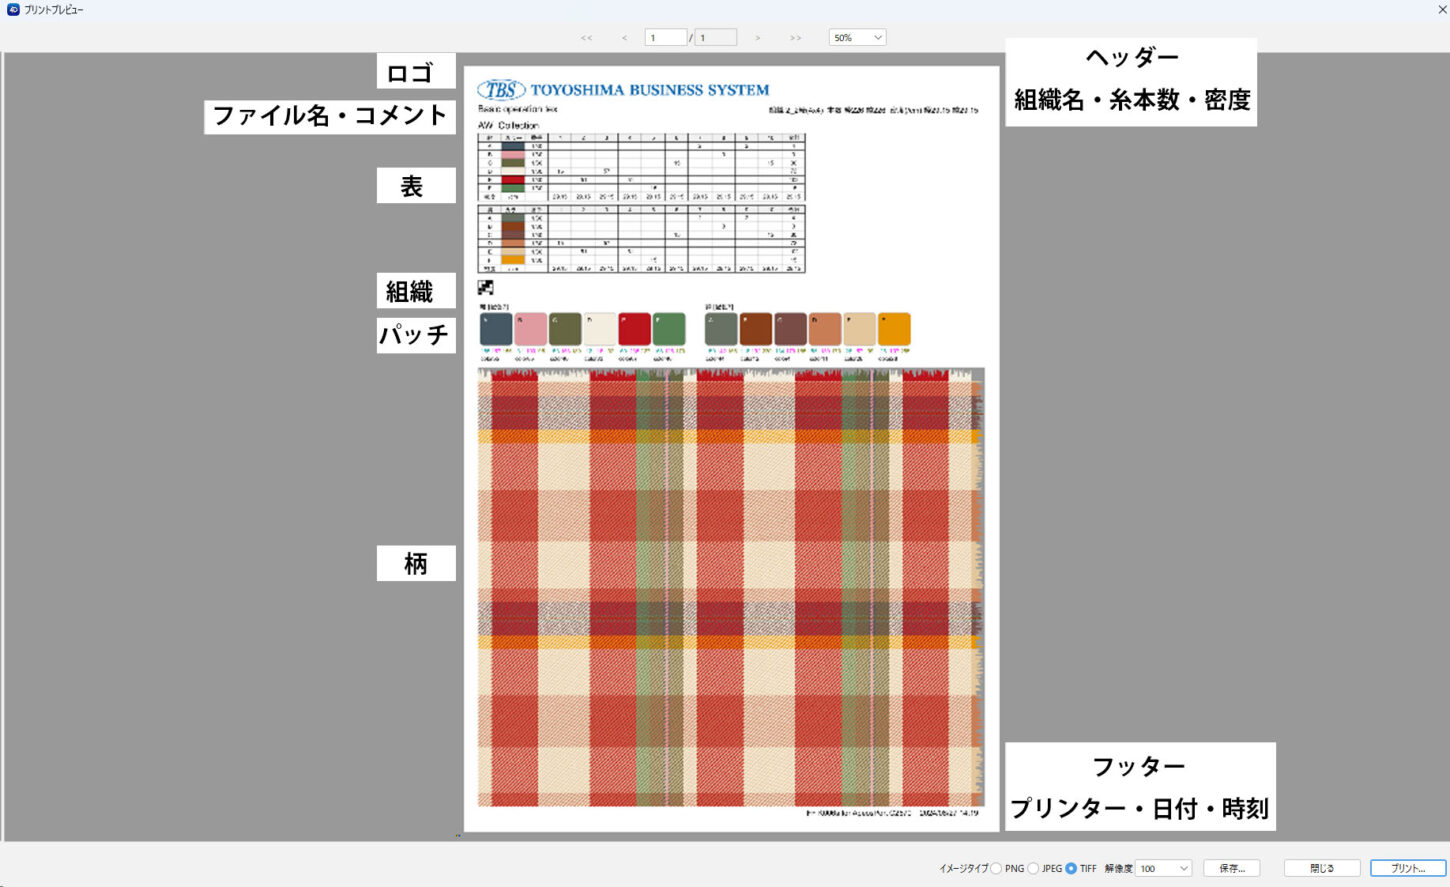Viewport: 1450px width, 887px height.
Task: Close the print preview window with X
Action: 1441,9
